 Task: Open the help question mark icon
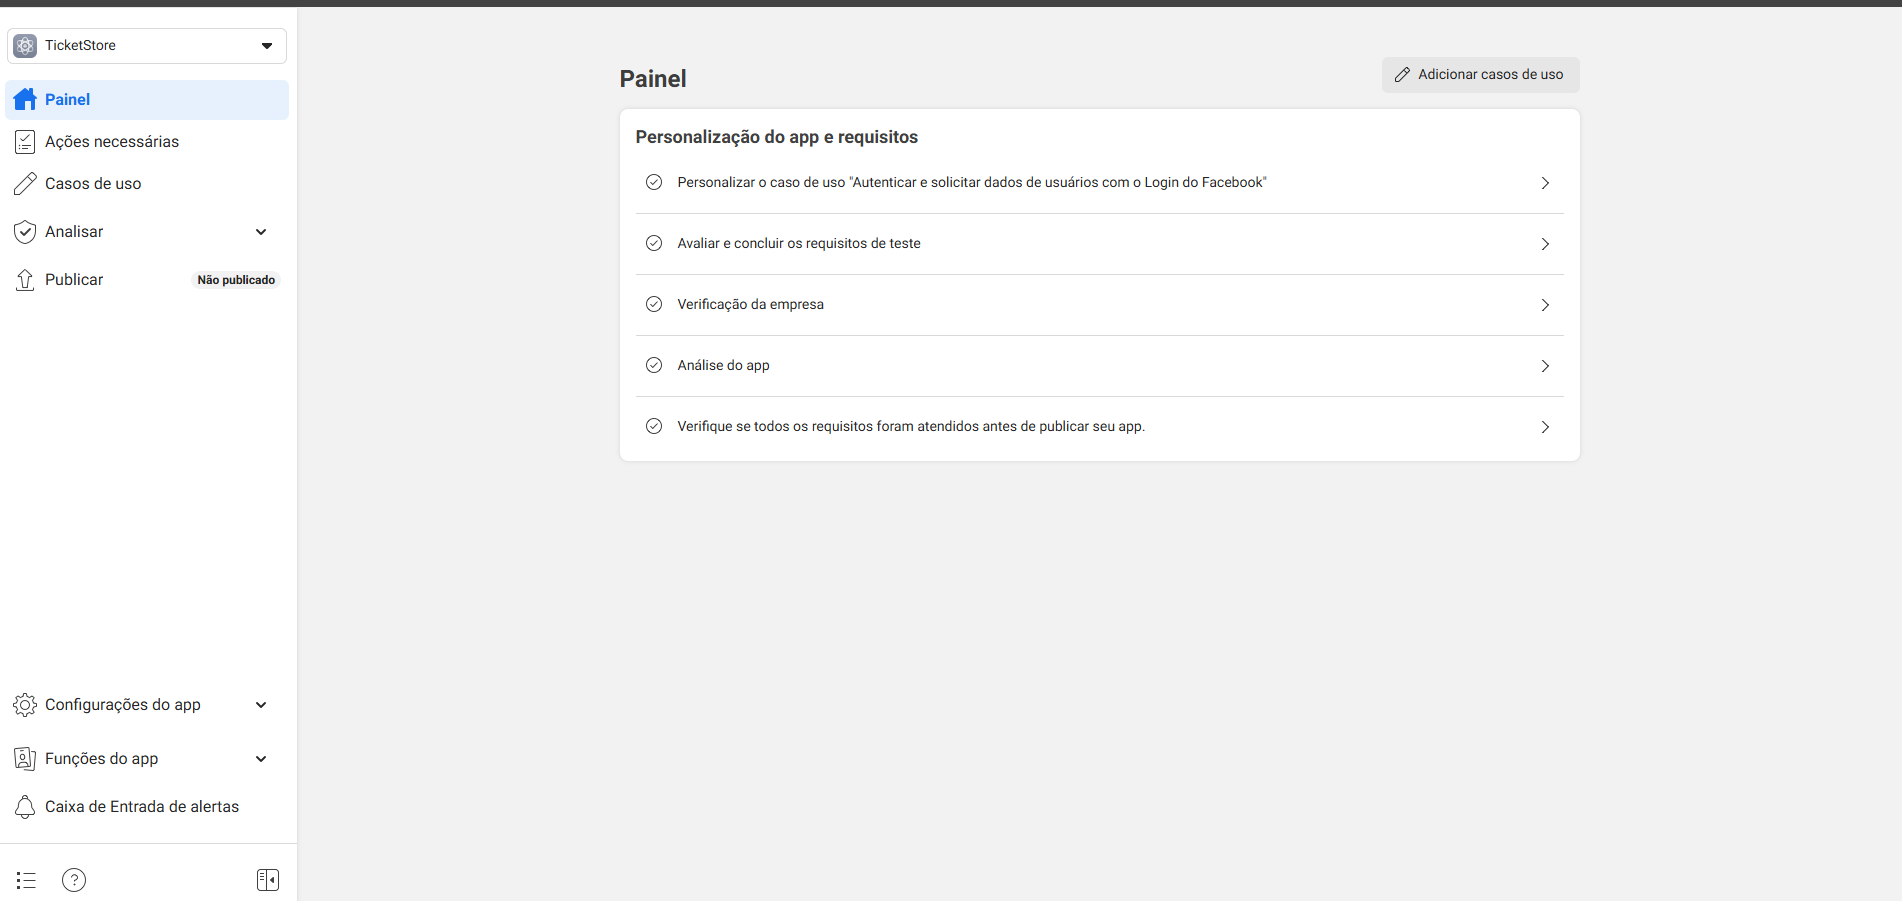click(x=74, y=880)
